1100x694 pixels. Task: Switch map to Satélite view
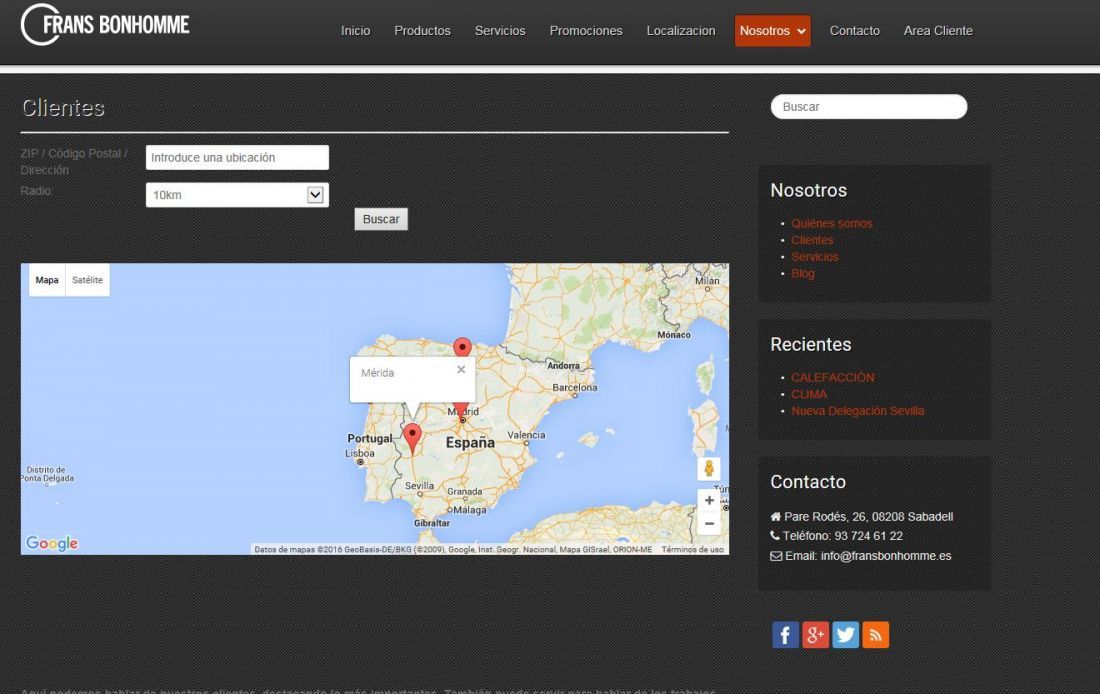[x=87, y=280]
